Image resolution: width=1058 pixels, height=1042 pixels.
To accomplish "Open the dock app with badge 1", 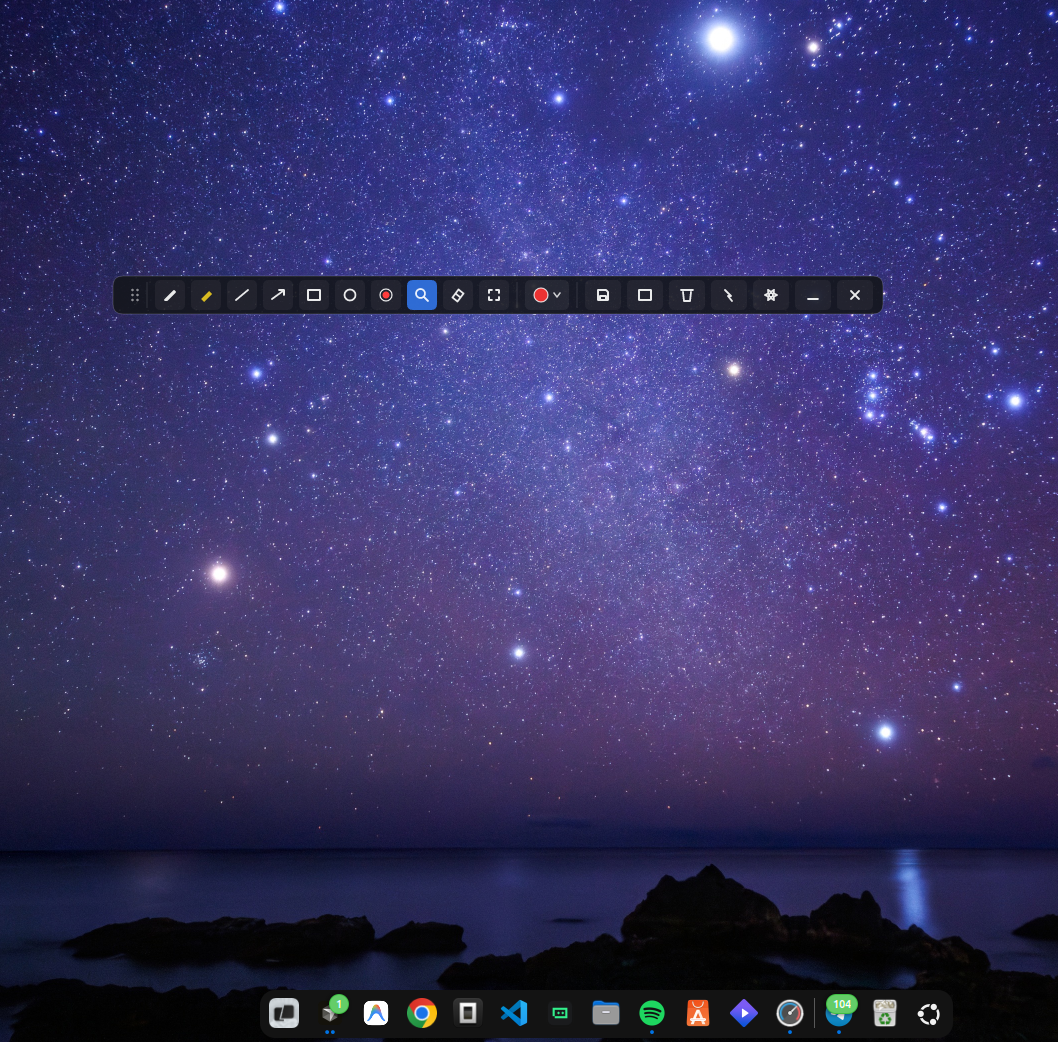I will [330, 1013].
